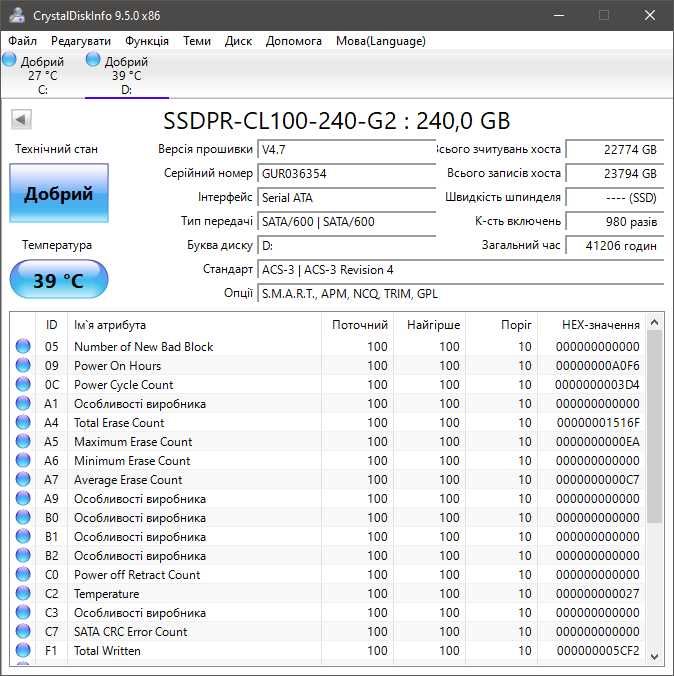The width and height of the screenshot is (674, 676).
Task: Click the status orb for attribute C3
Action: (23, 612)
